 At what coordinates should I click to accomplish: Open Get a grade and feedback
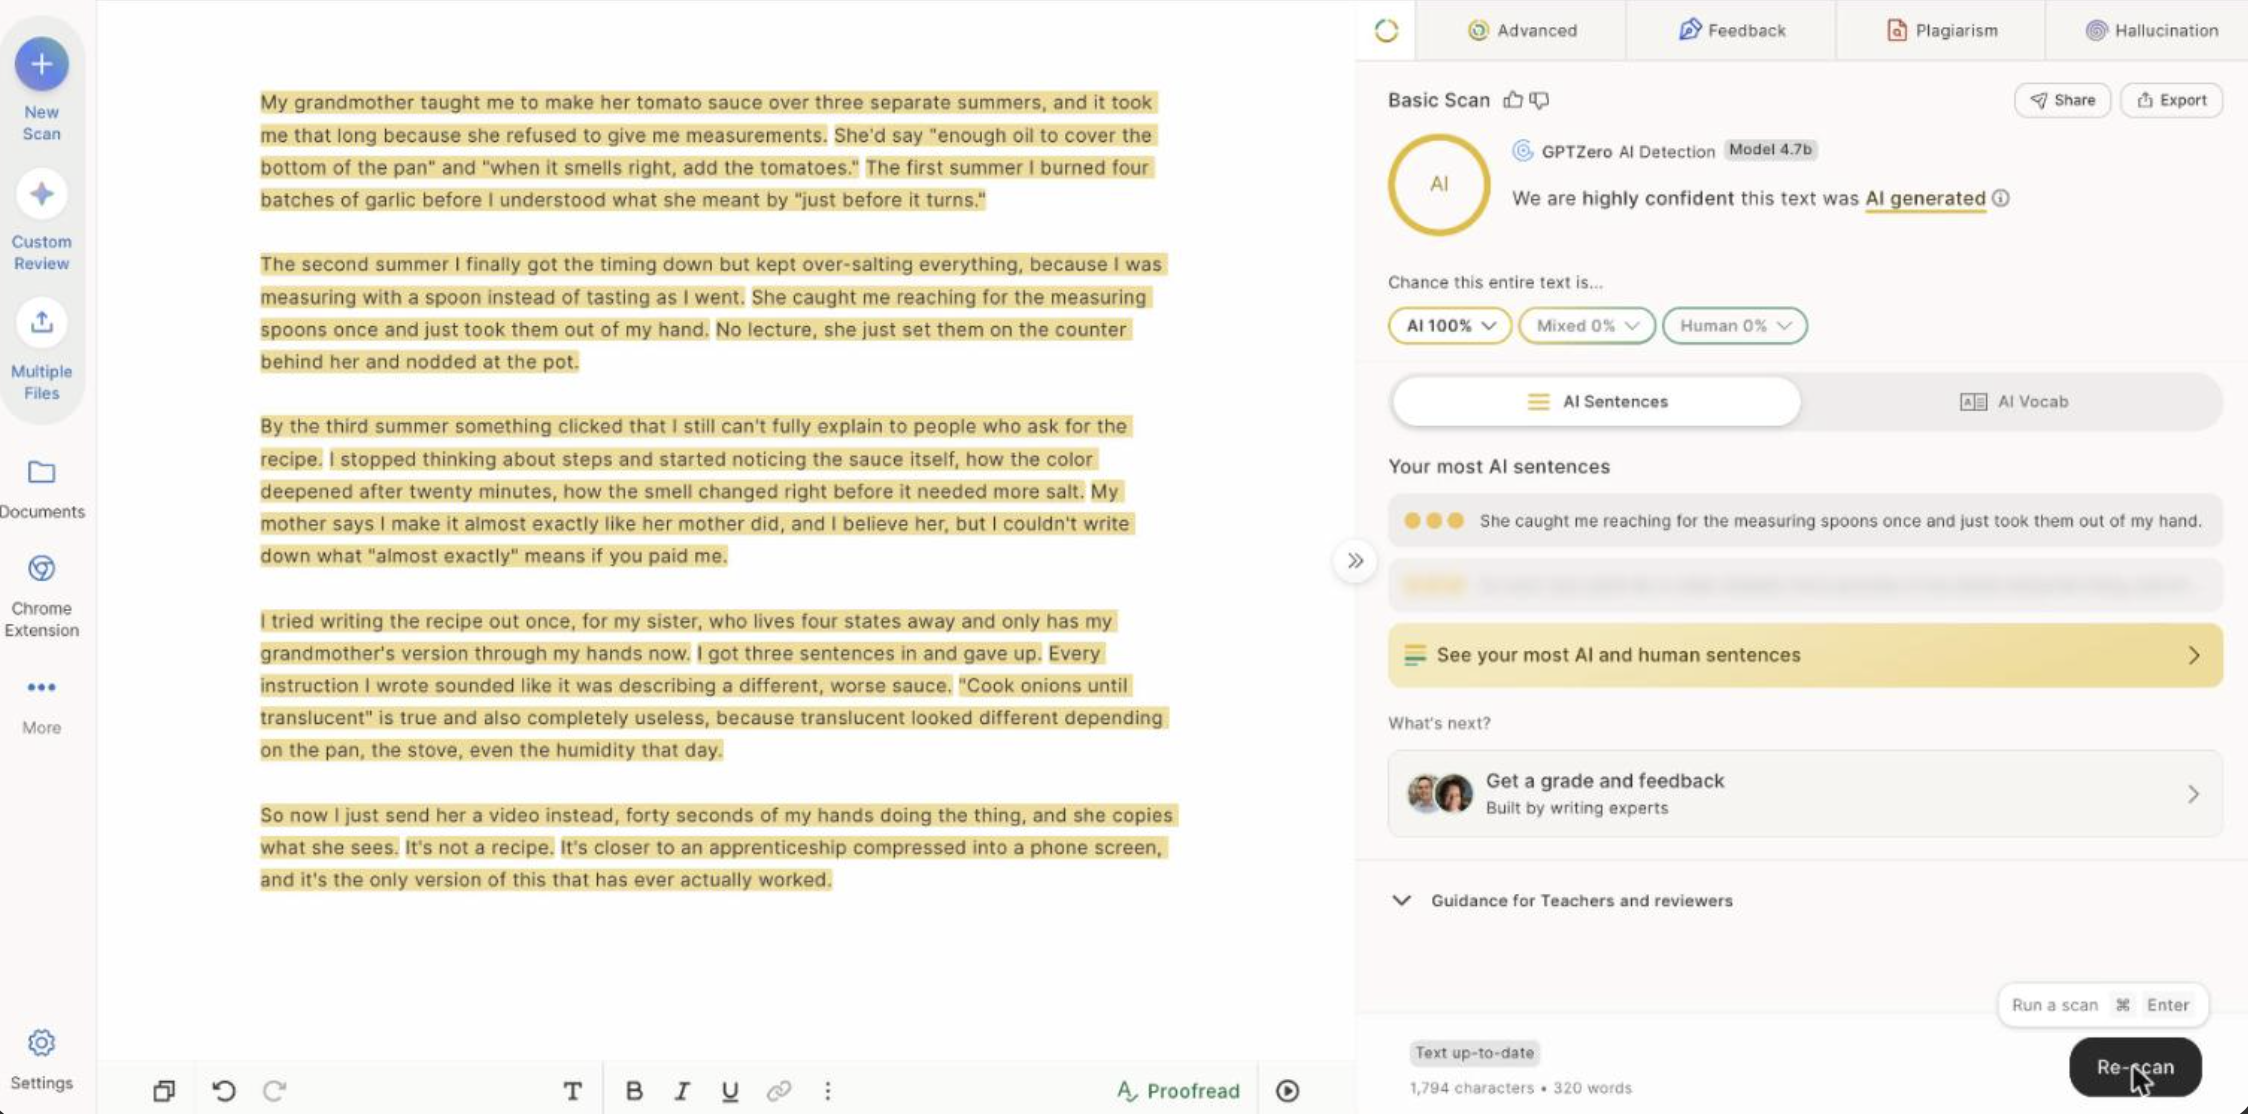pyautogui.click(x=1805, y=794)
